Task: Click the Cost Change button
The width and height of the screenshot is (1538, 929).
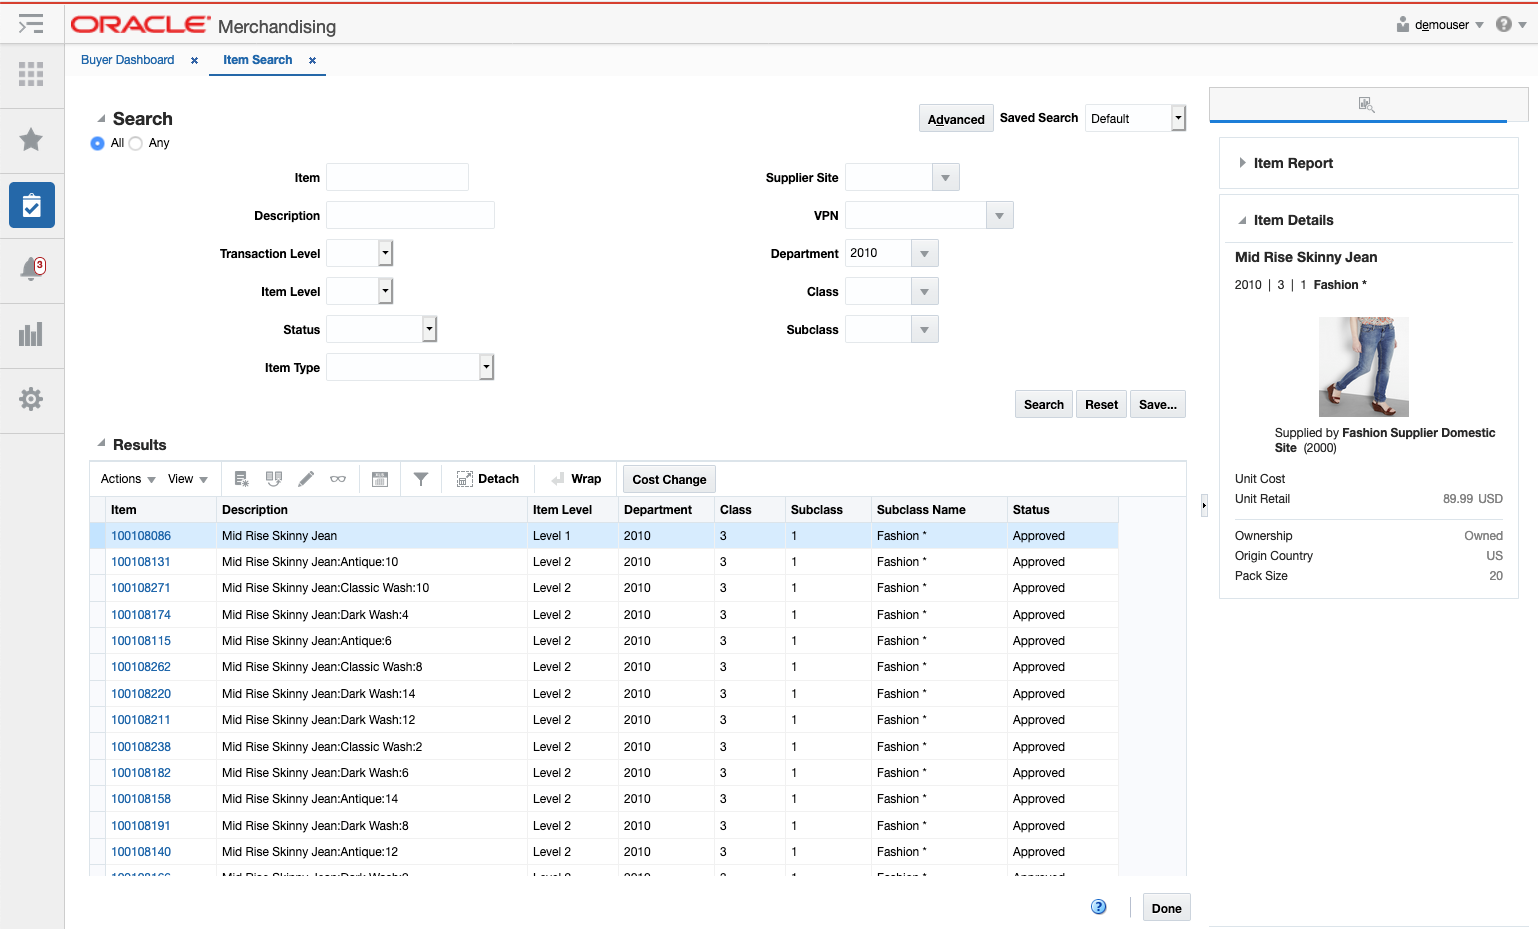Action: (x=668, y=478)
